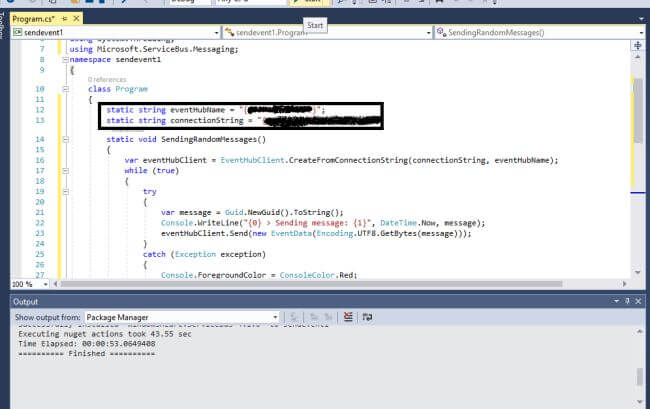The height and width of the screenshot is (409, 650).
Task: Open the sendevent1.Program types dropdown
Action: [x=429, y=33]
